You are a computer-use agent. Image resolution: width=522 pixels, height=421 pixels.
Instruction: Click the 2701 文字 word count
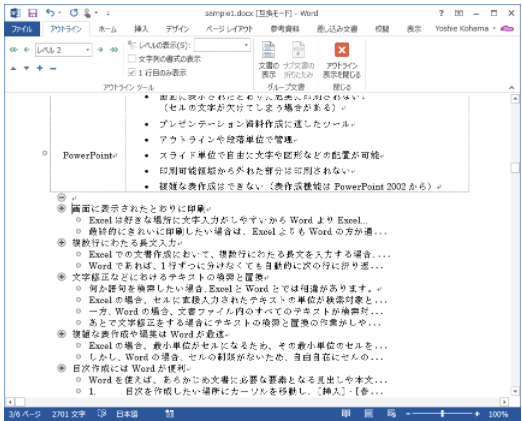[69, 414]
